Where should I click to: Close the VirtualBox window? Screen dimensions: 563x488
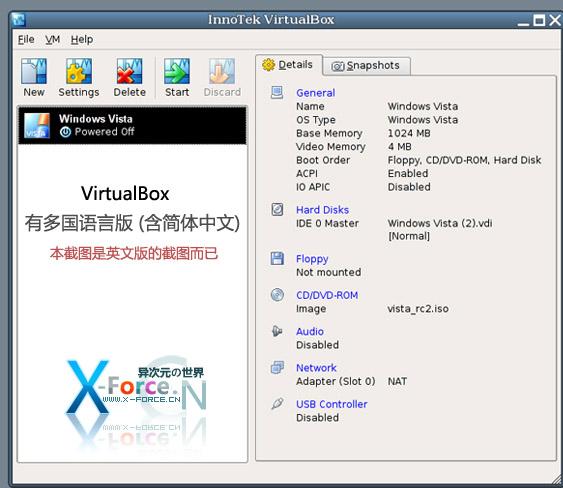pyautogui.click(x=555, y=20)
